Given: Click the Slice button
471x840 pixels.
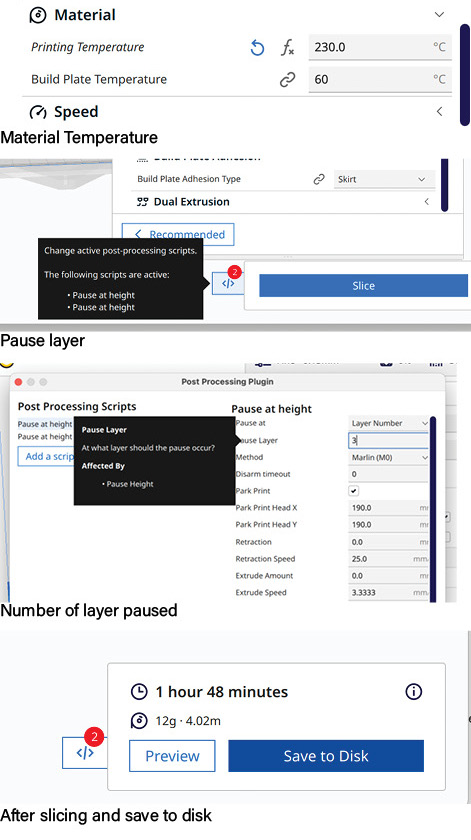Looking at the screenshot, I should pos(363,286).
